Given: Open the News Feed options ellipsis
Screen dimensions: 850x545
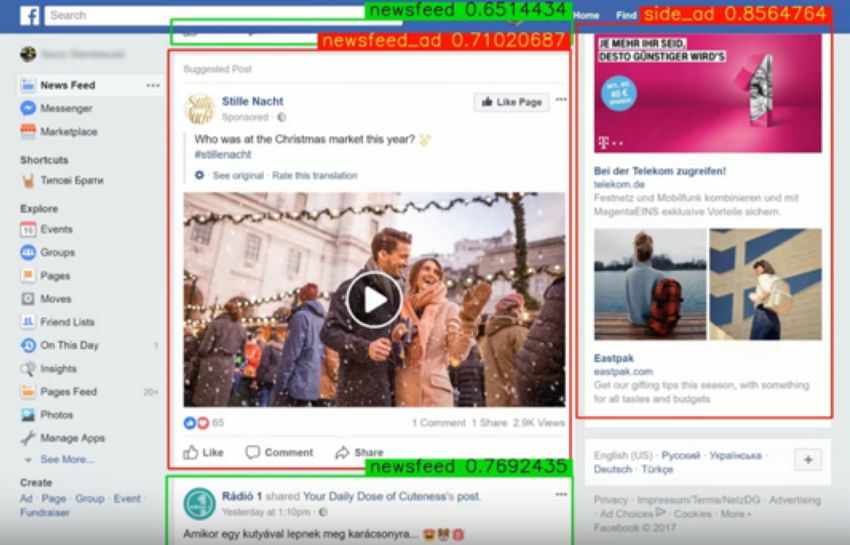Looking at the screenshot, I should point(153,85).
